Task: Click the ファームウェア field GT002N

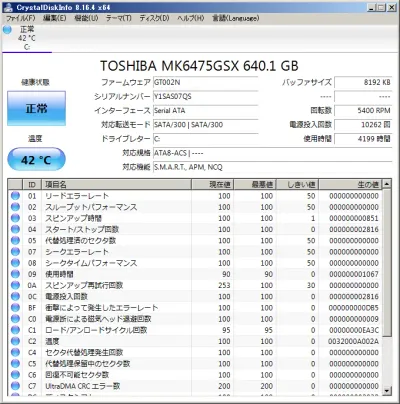Action: click(205, 82)
